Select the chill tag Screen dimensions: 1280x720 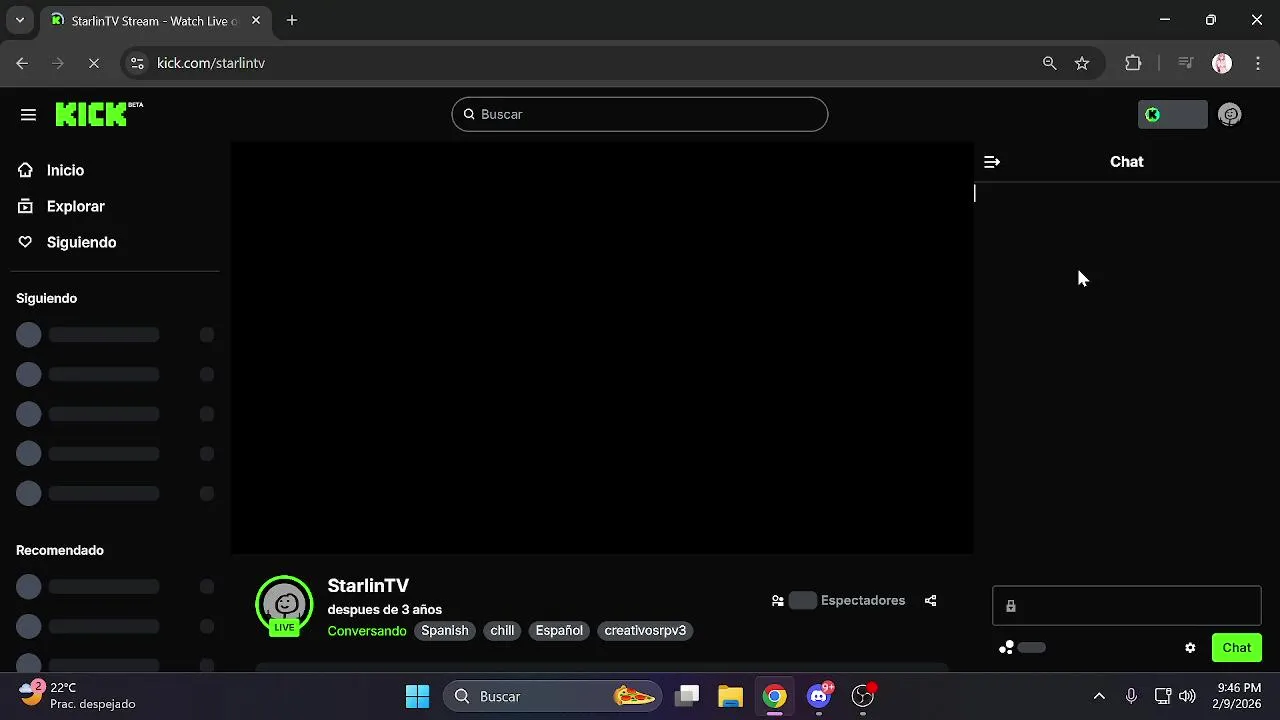502,631
